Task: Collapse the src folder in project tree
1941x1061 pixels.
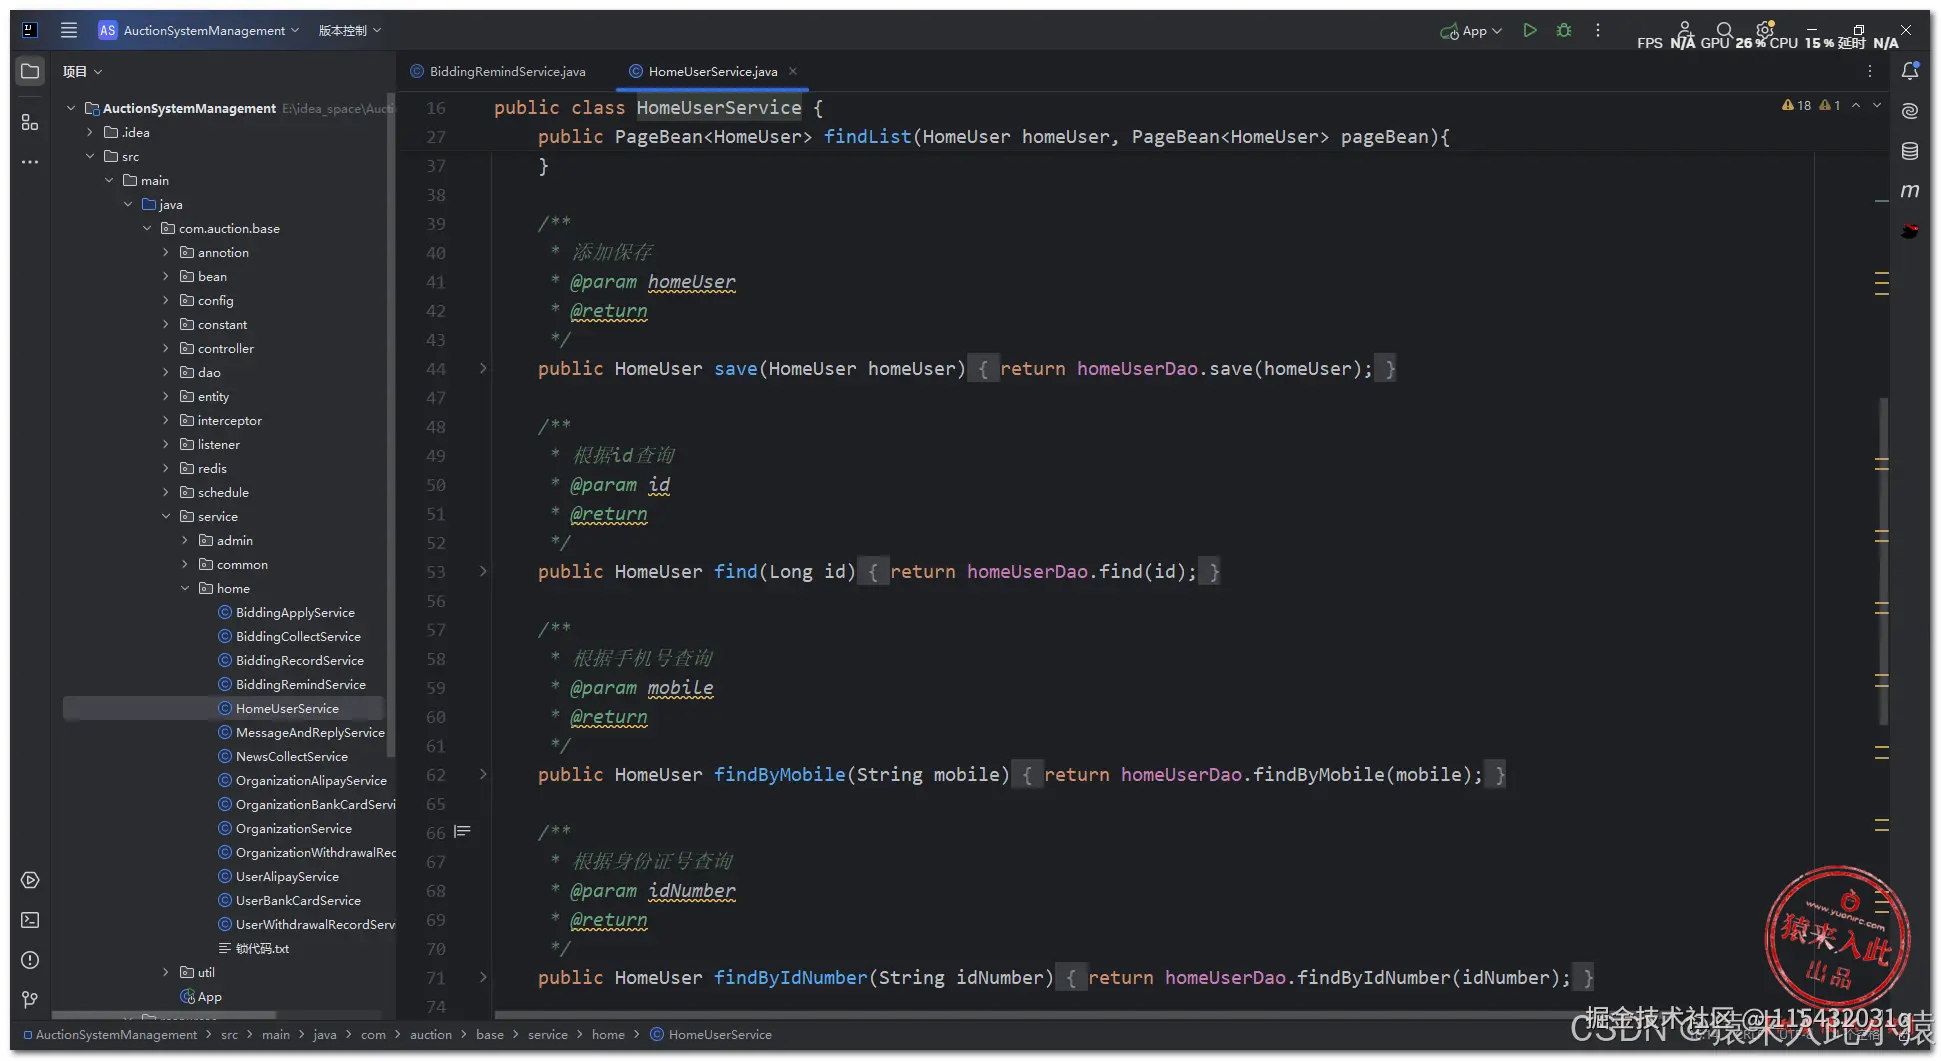Action: (x=90, y=156)
